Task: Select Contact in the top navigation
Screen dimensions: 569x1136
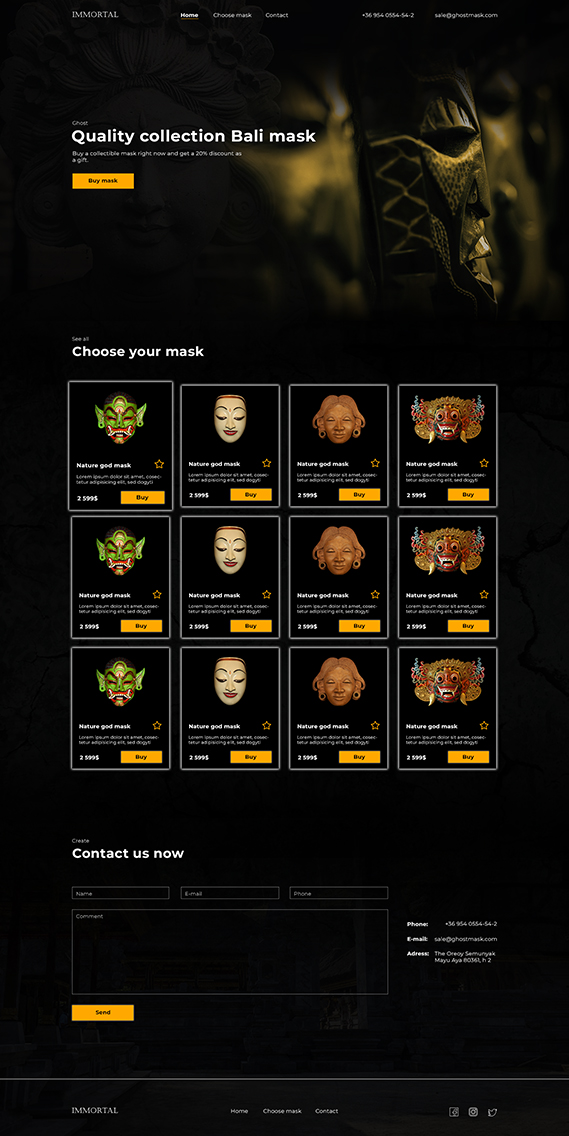Action: [277, 15]
